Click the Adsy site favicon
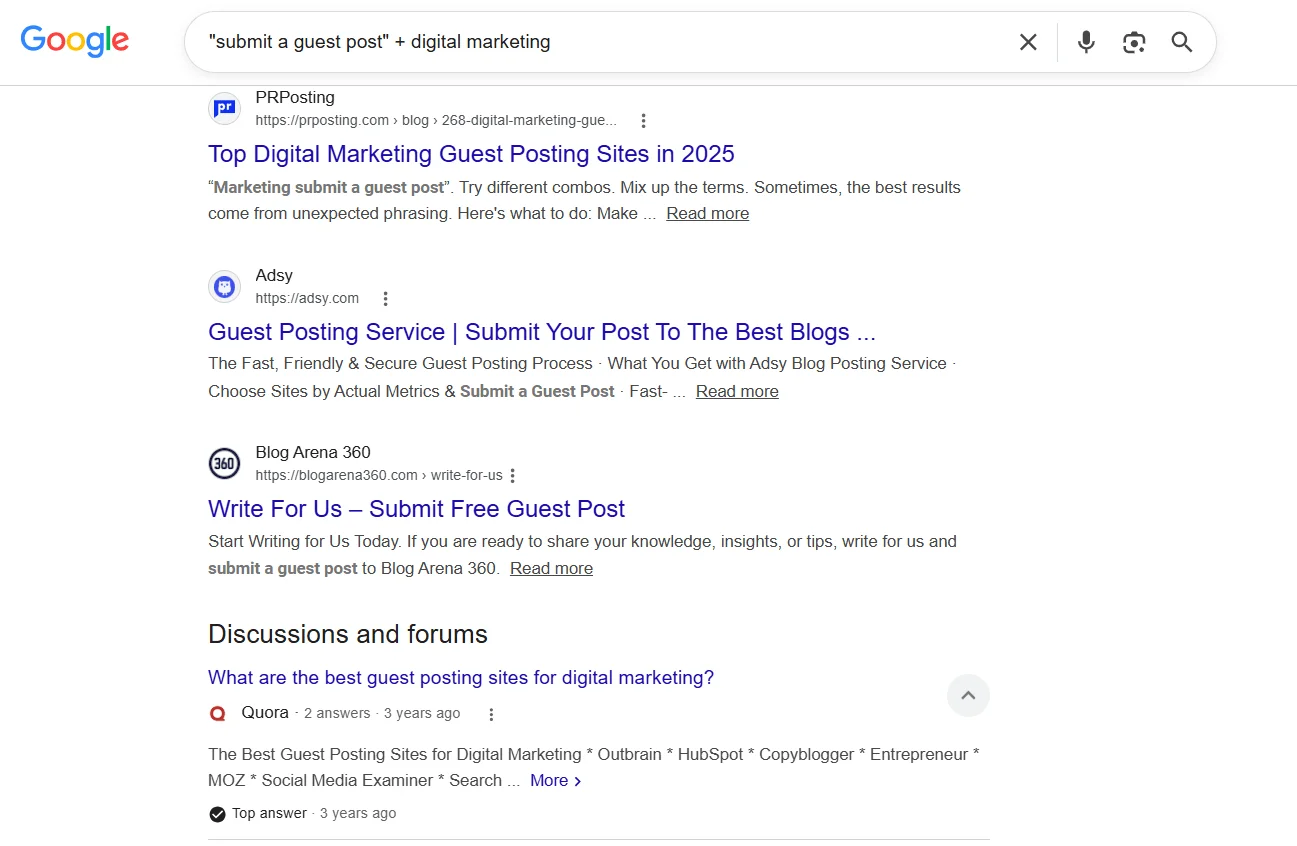1297x846 pixels. pos(224,286)
